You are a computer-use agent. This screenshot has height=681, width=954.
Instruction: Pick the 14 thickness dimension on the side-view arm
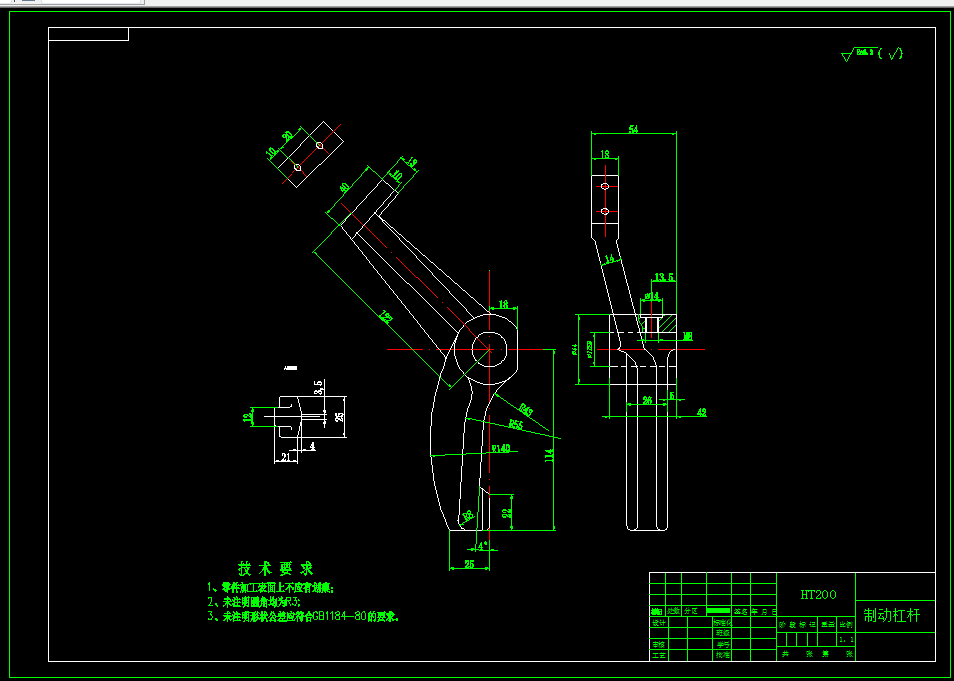tap(609, 260)
